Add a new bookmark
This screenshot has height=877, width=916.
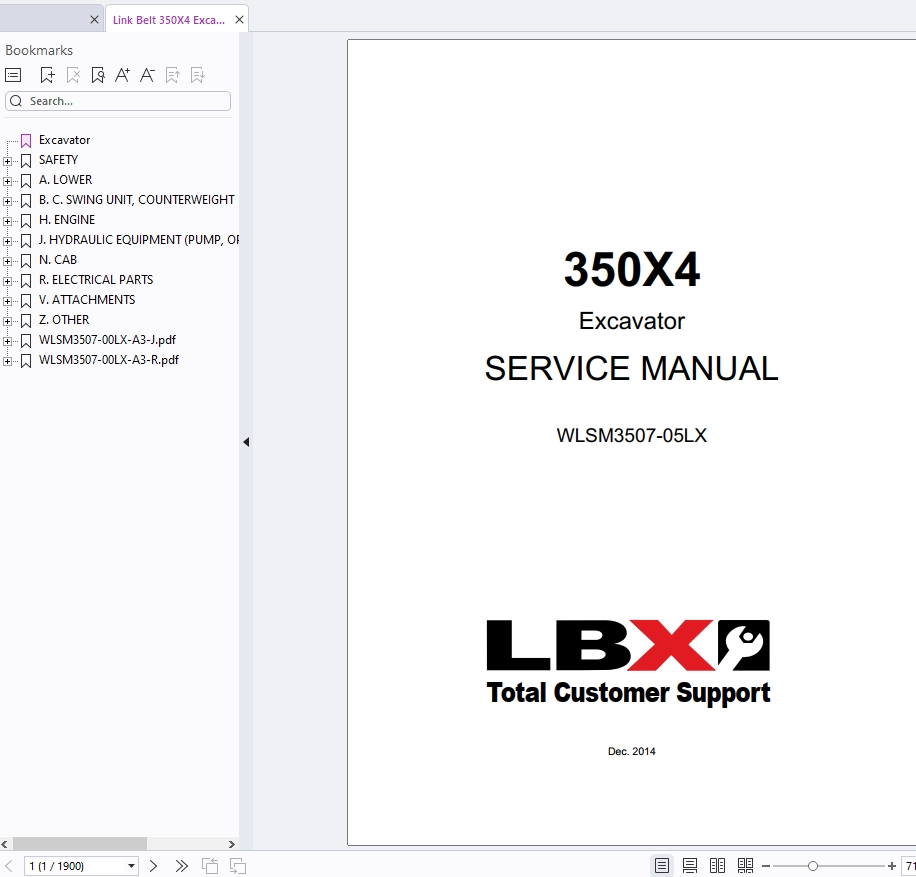[47, 75]
